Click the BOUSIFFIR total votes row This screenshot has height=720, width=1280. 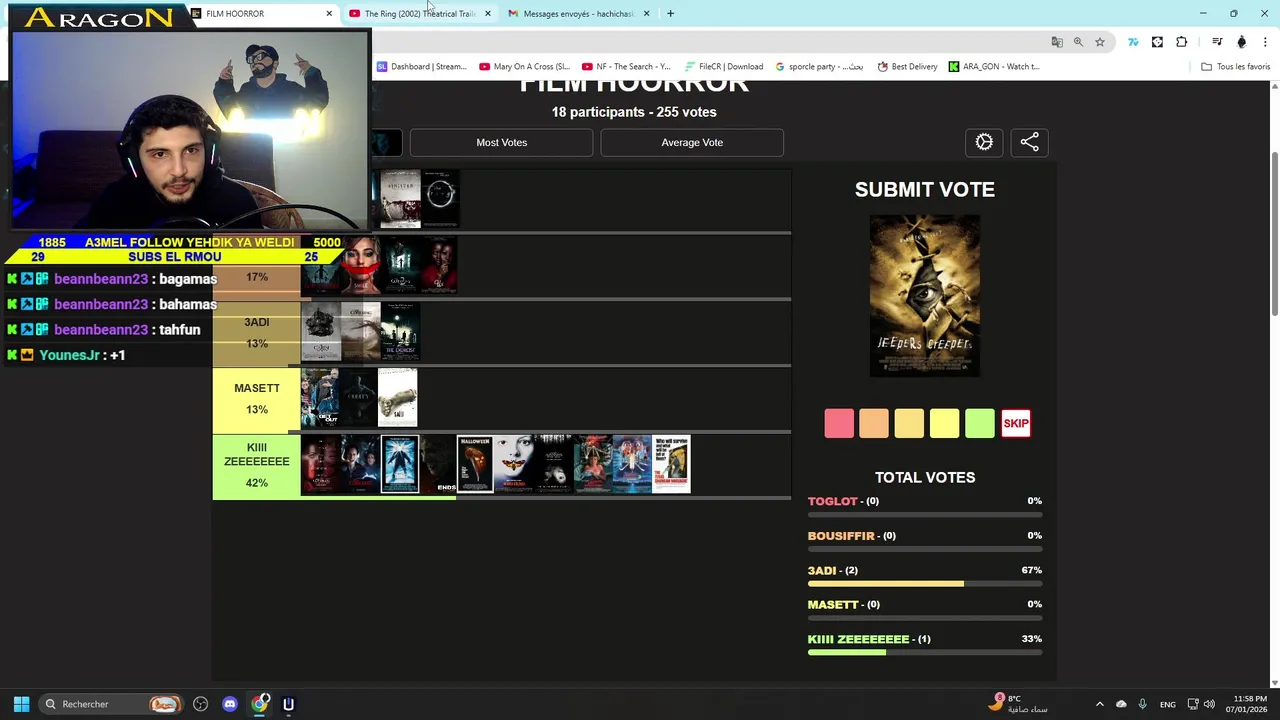coord(925,541)
